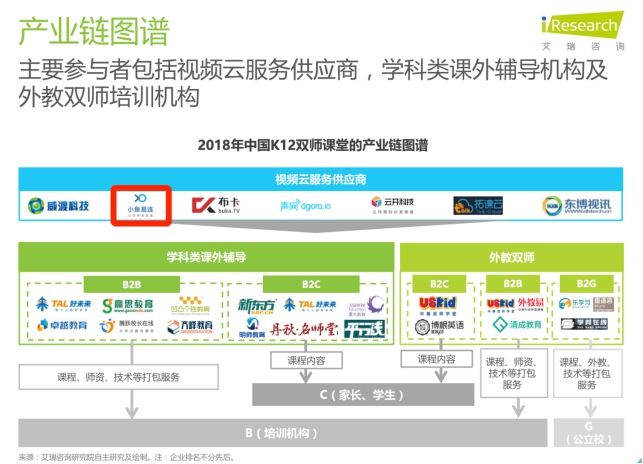
Task: Click the TAL好未来 logo under 学科类 B2C
Action: [310, 305]
